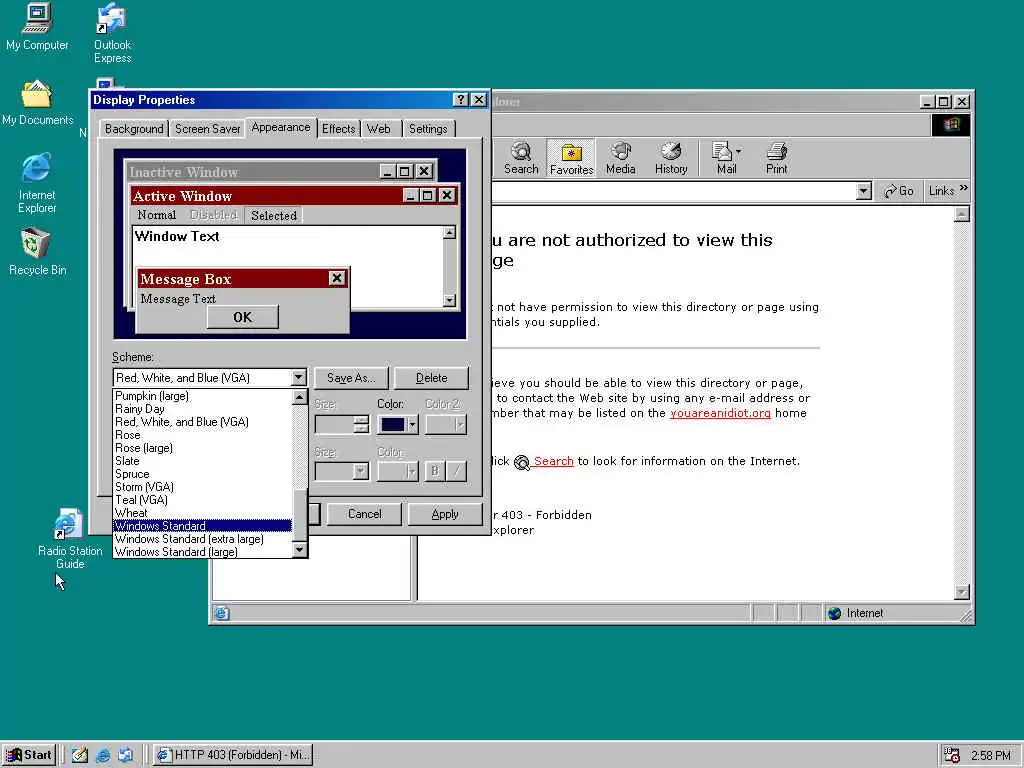
Task: Select highlighted Windows Standard scheme
Action: [202, 526]
